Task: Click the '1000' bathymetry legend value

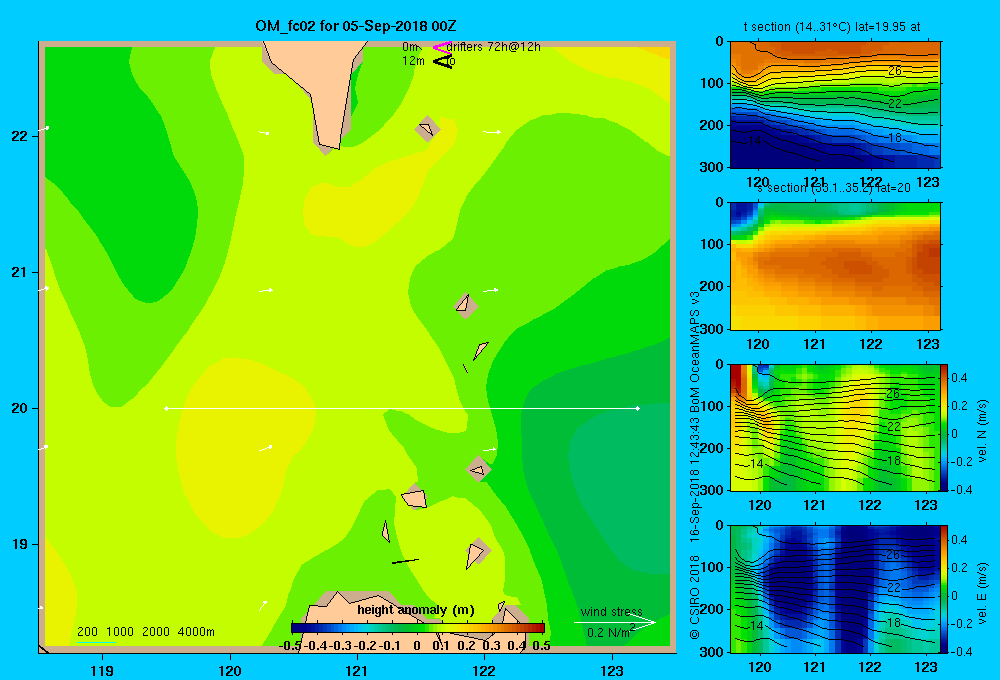Action: point(120,632)
